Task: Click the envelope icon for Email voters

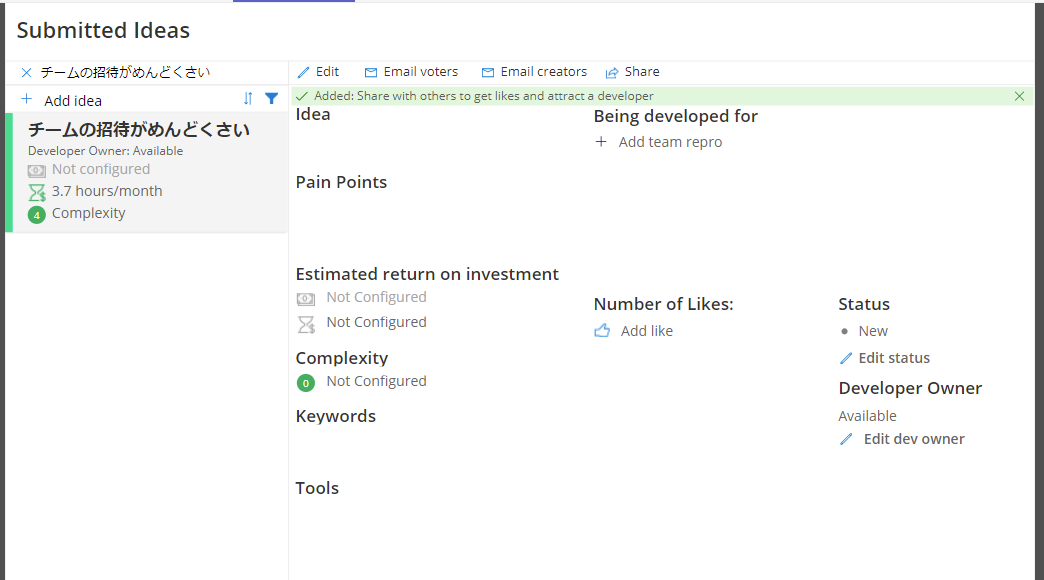Action: click(371, 73)
